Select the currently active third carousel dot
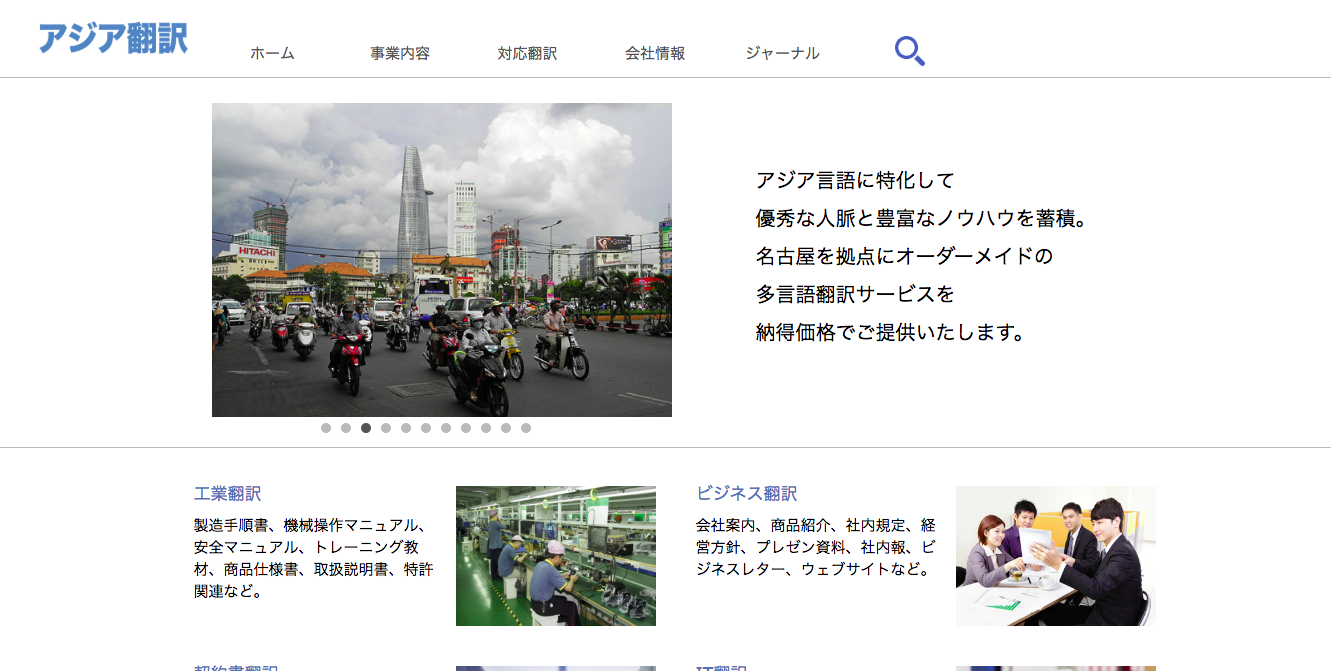 [x=365, y=429]
